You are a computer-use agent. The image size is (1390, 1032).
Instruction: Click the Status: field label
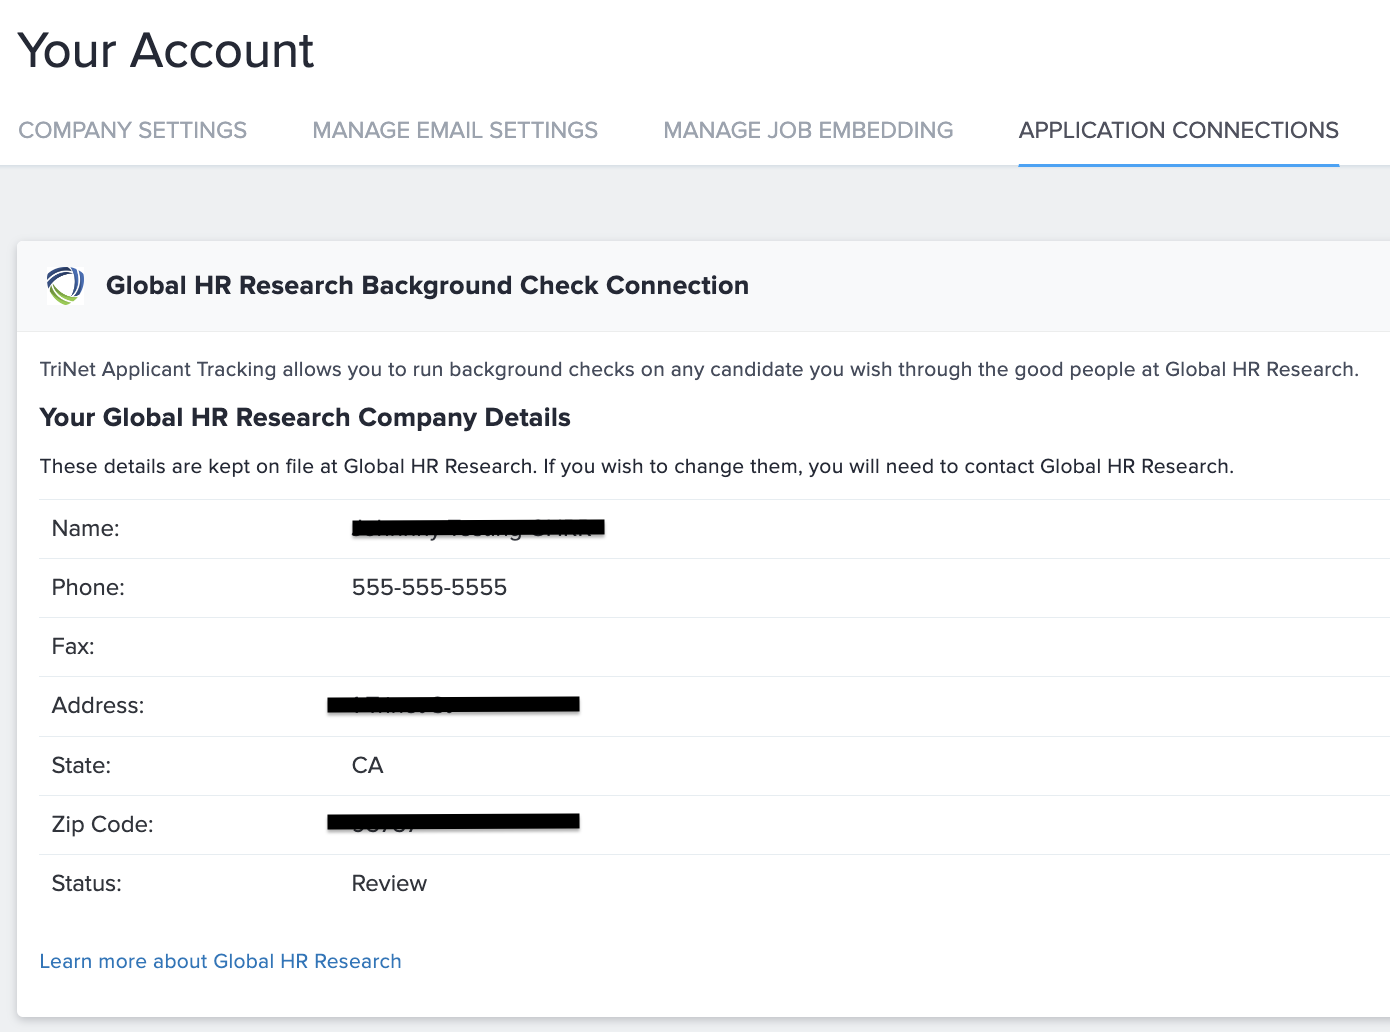(x=86, y=884)
